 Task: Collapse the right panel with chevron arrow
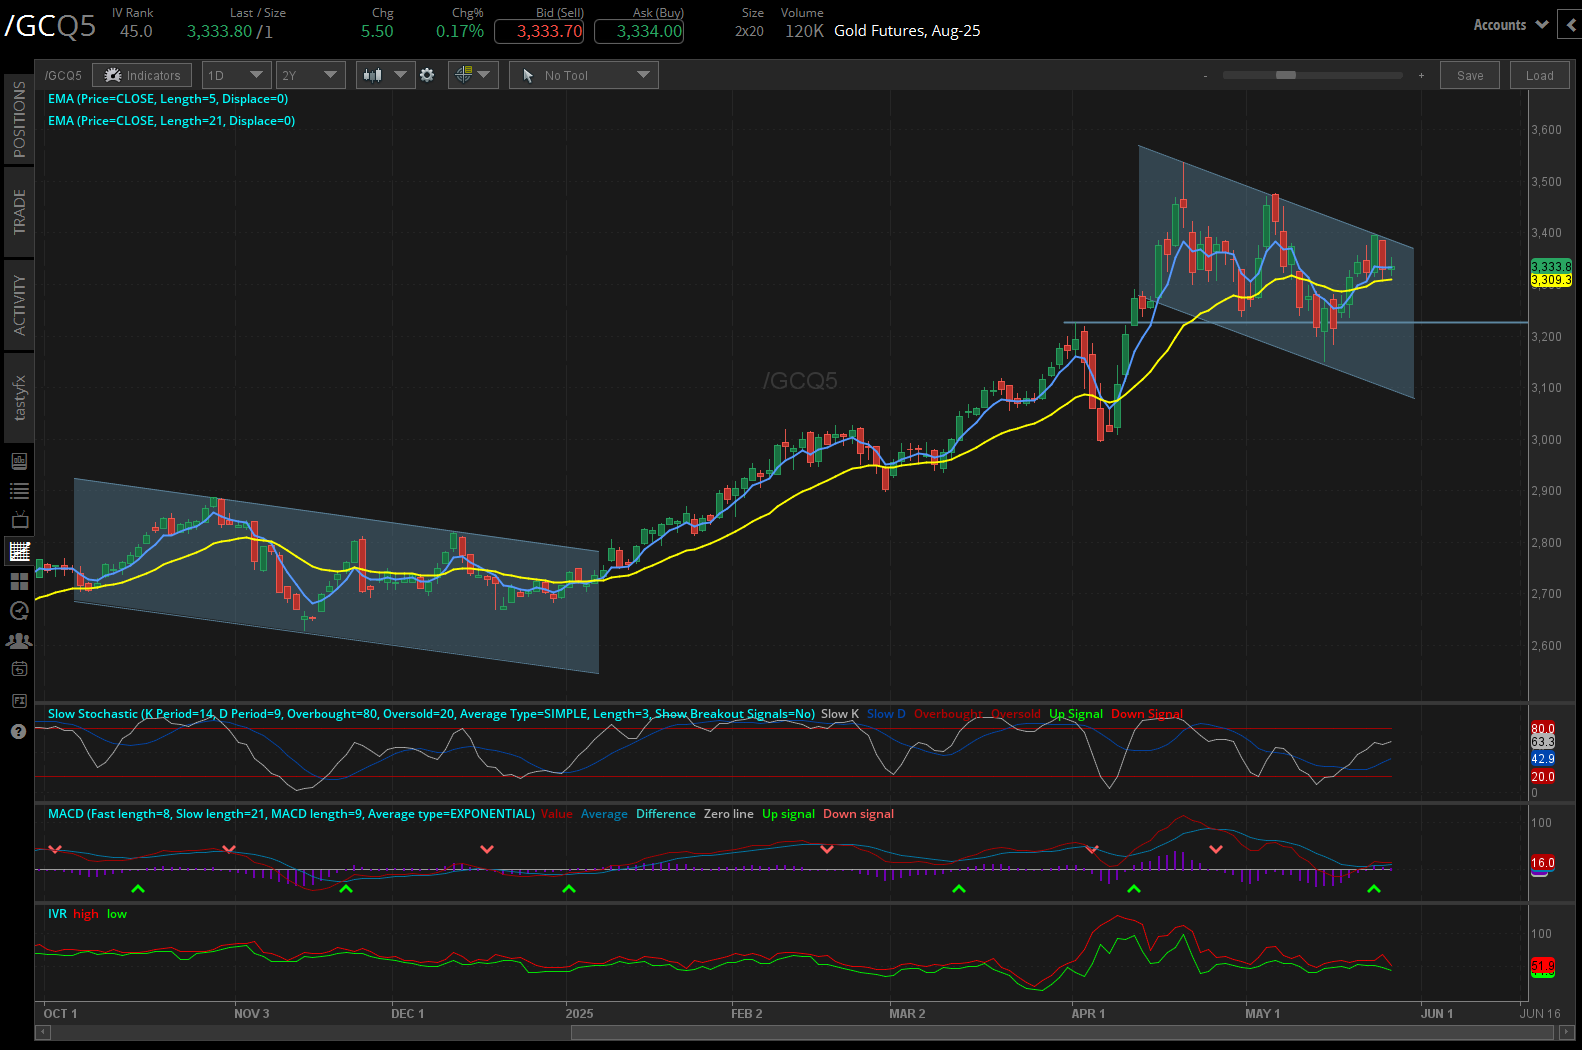[x=1571, y=25]
